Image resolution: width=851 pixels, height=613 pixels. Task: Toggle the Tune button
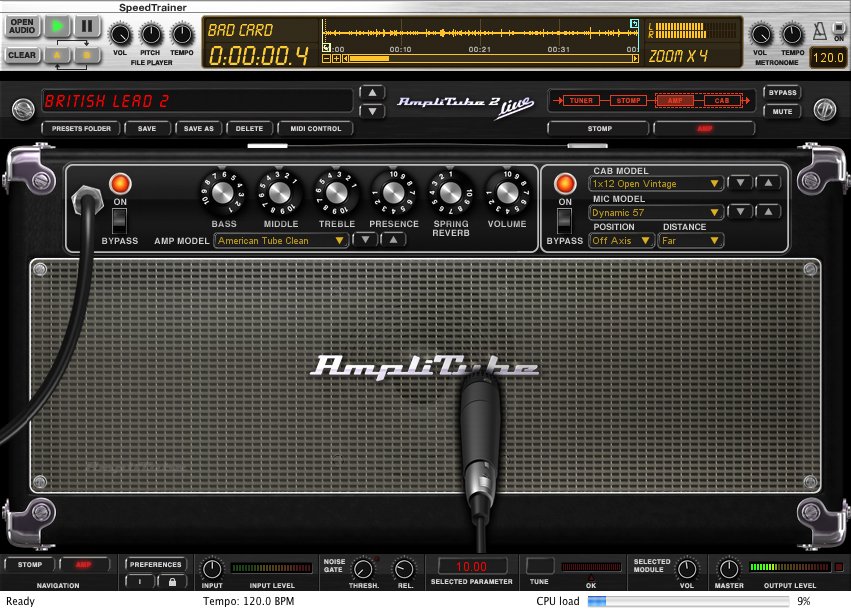540,566
